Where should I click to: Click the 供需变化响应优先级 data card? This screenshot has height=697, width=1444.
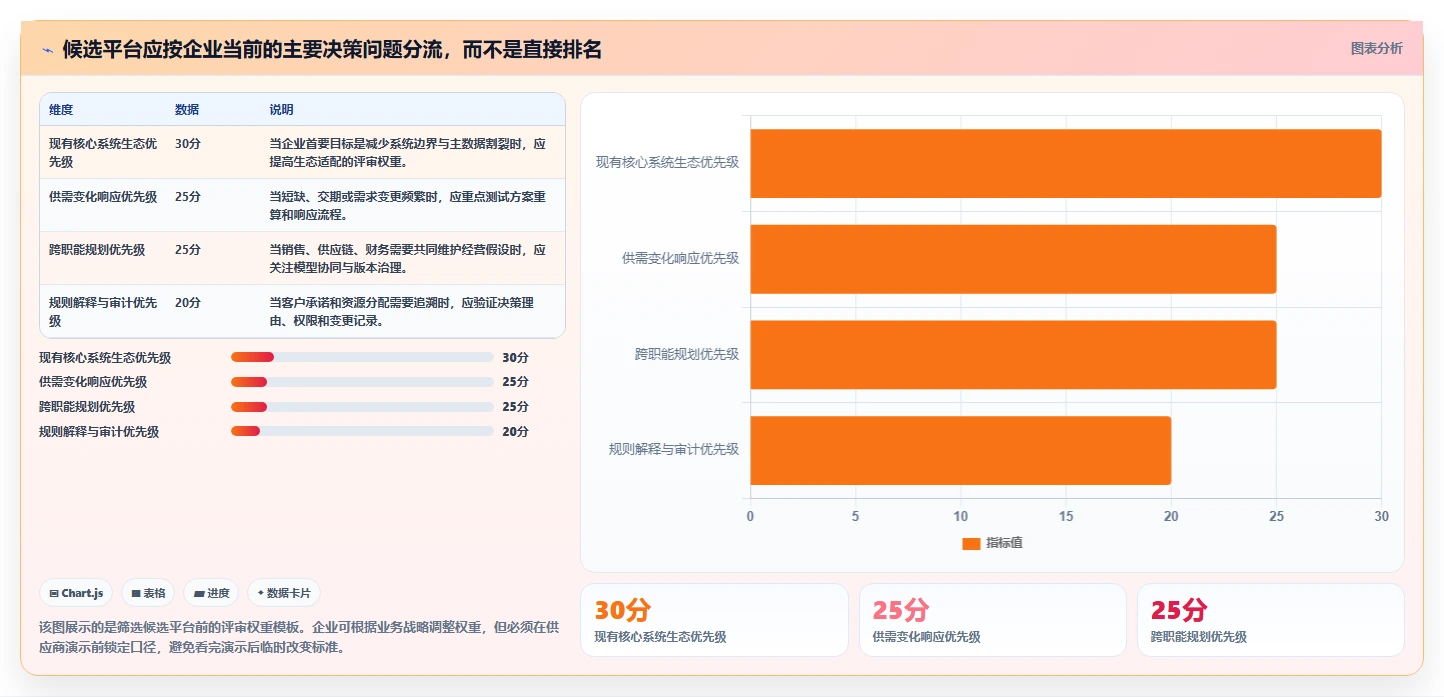993,620
